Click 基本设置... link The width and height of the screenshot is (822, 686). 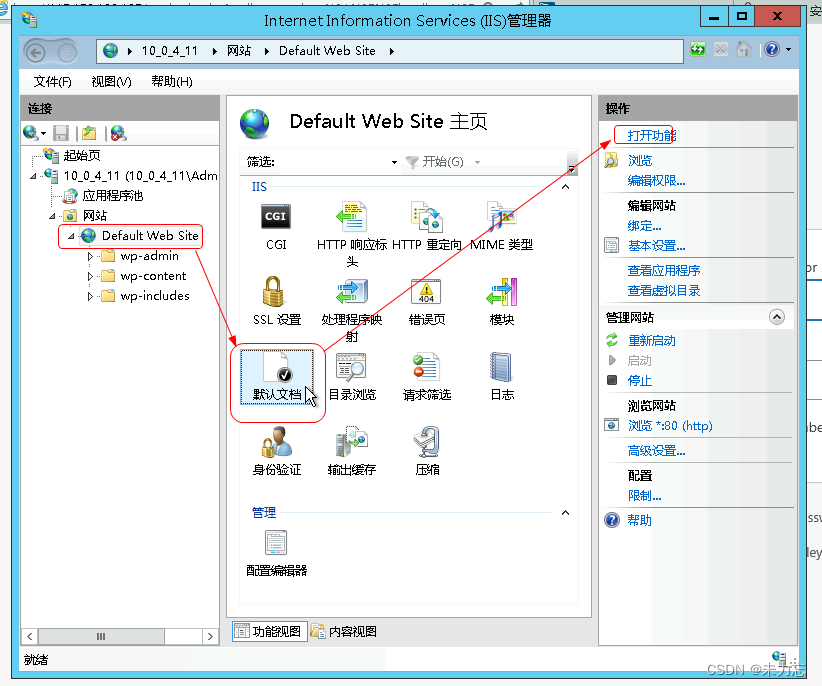click(656, 246)
